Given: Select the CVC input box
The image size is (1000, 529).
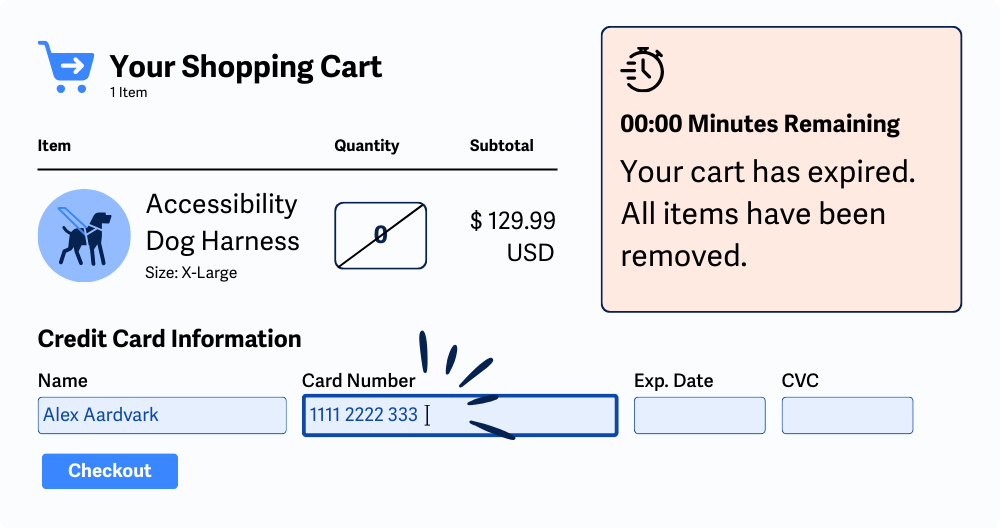Looking at the screenshot, I should click(847, 415).
